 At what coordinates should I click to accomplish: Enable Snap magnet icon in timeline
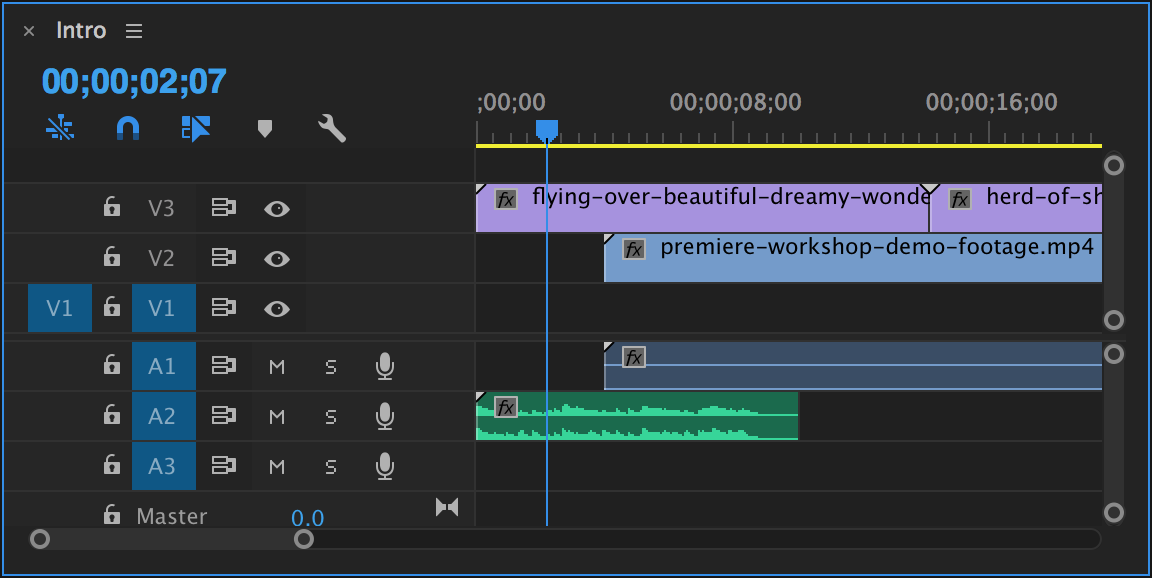point(128,128)
